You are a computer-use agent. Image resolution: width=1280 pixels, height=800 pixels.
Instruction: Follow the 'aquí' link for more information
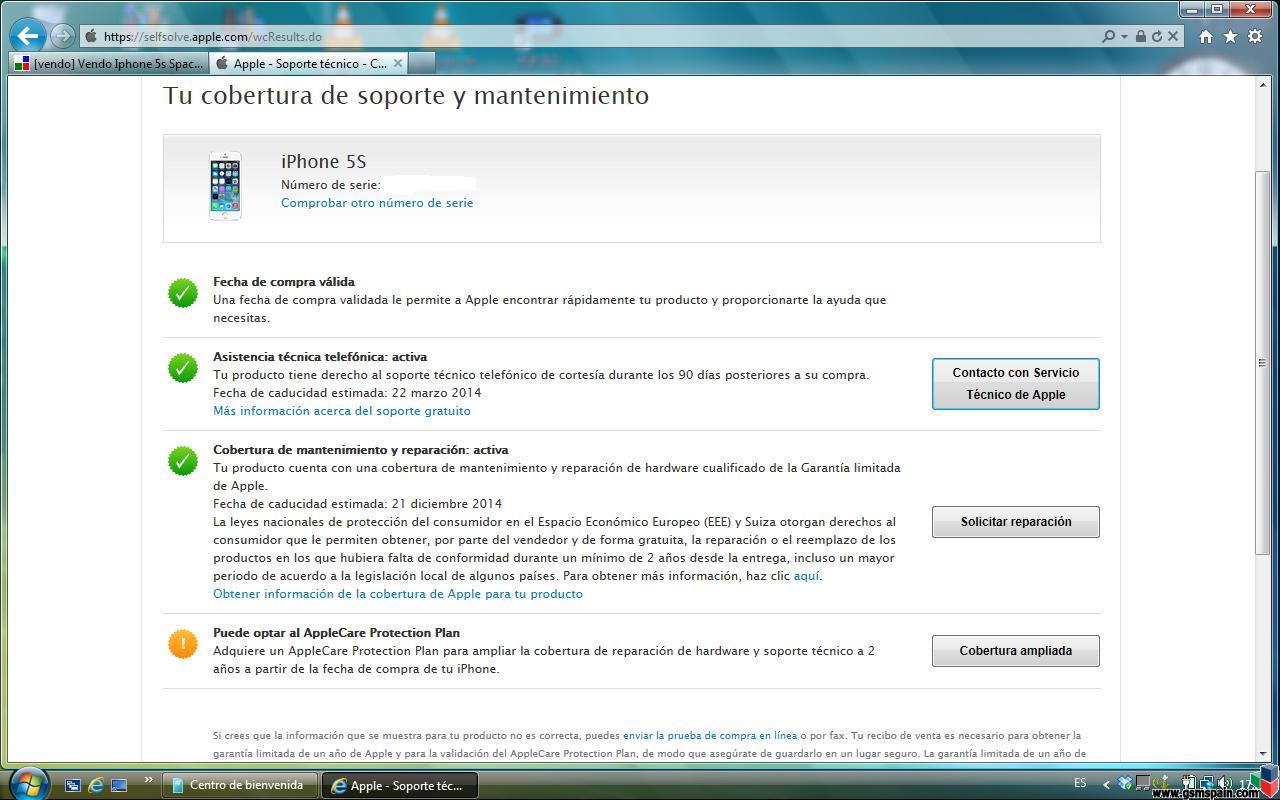pyautogui.click(x=807, y=576)
